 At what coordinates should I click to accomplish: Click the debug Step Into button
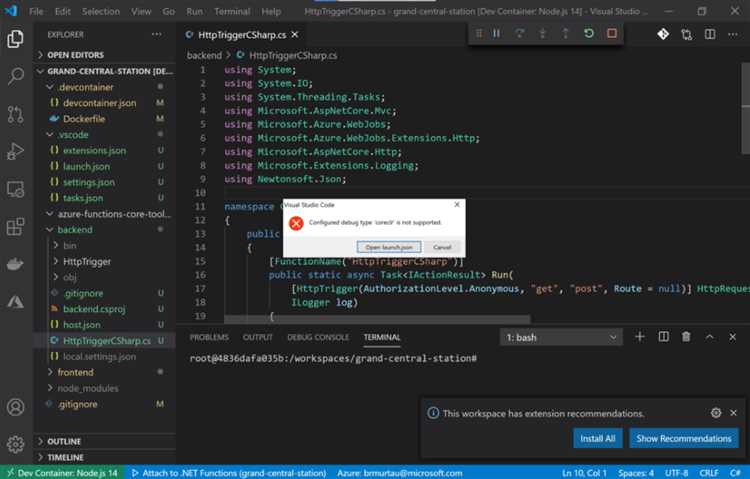click(542, 33)
